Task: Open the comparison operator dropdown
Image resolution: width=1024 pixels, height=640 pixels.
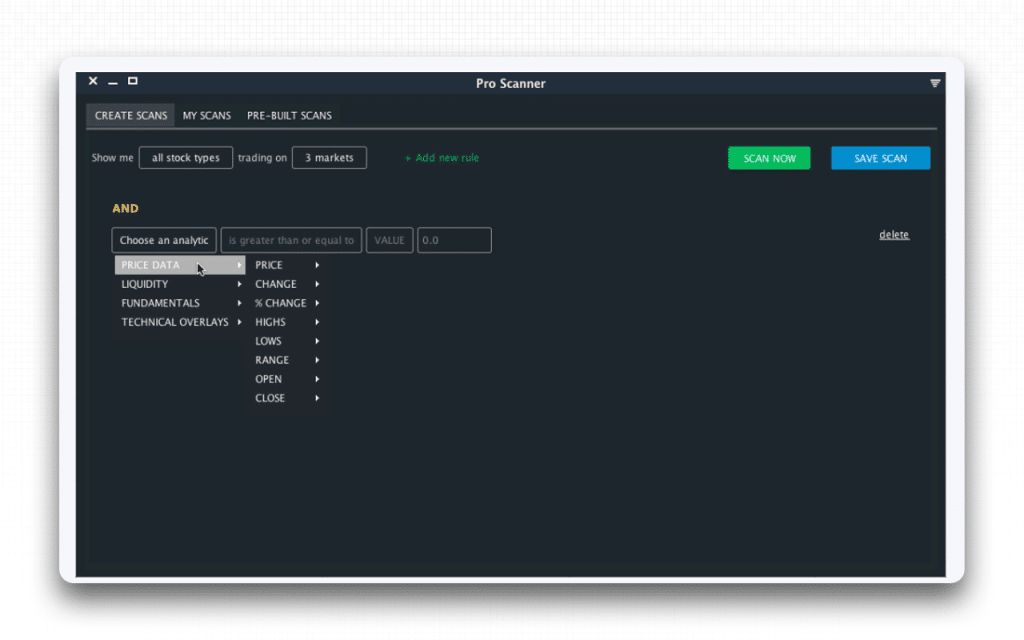Action: coord(291,240)
